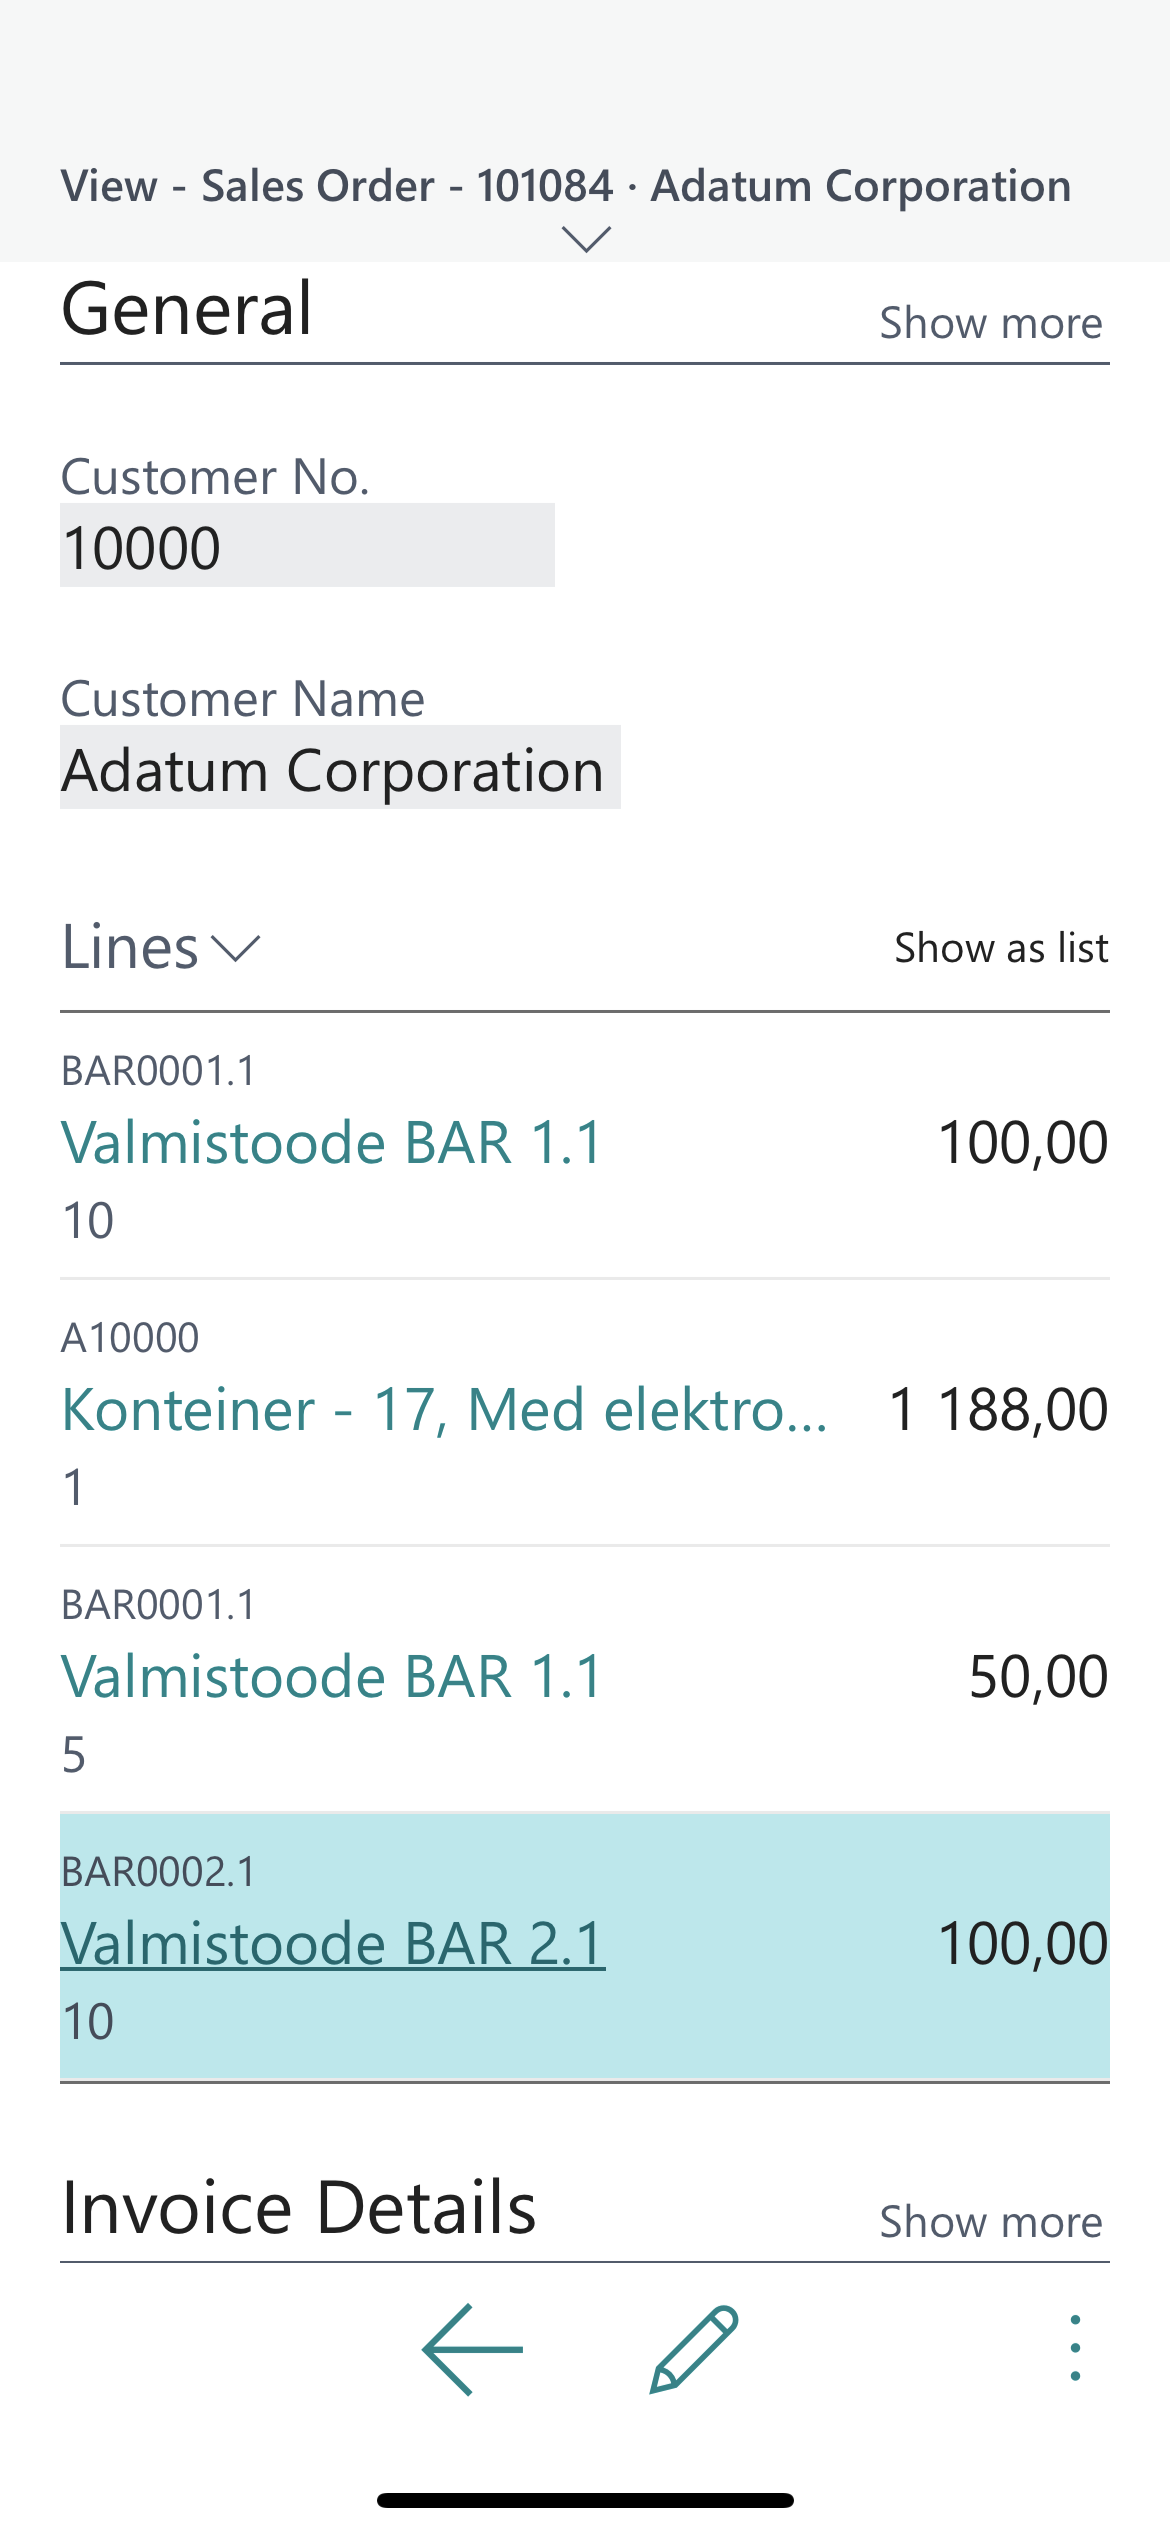Tap the General section heading
Viewport: 1170px width, 2532px height.
(187, 309)
